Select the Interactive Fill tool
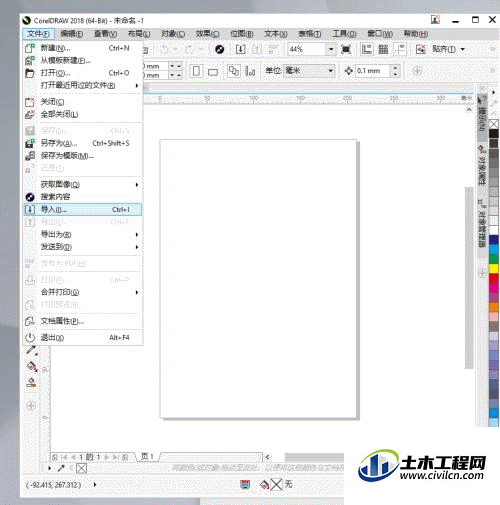This screenshot has height=505, width=500. pos(32,367)
